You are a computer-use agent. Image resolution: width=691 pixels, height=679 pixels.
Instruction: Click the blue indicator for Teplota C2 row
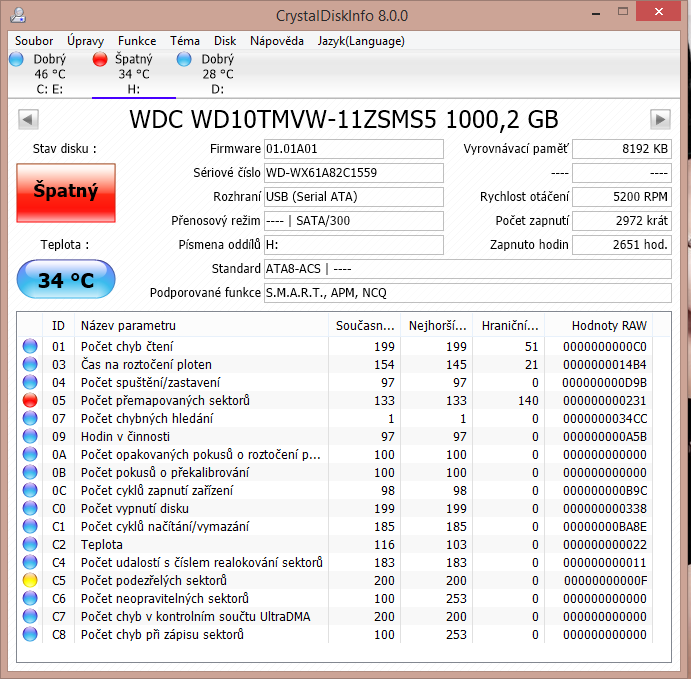[30, 544]
